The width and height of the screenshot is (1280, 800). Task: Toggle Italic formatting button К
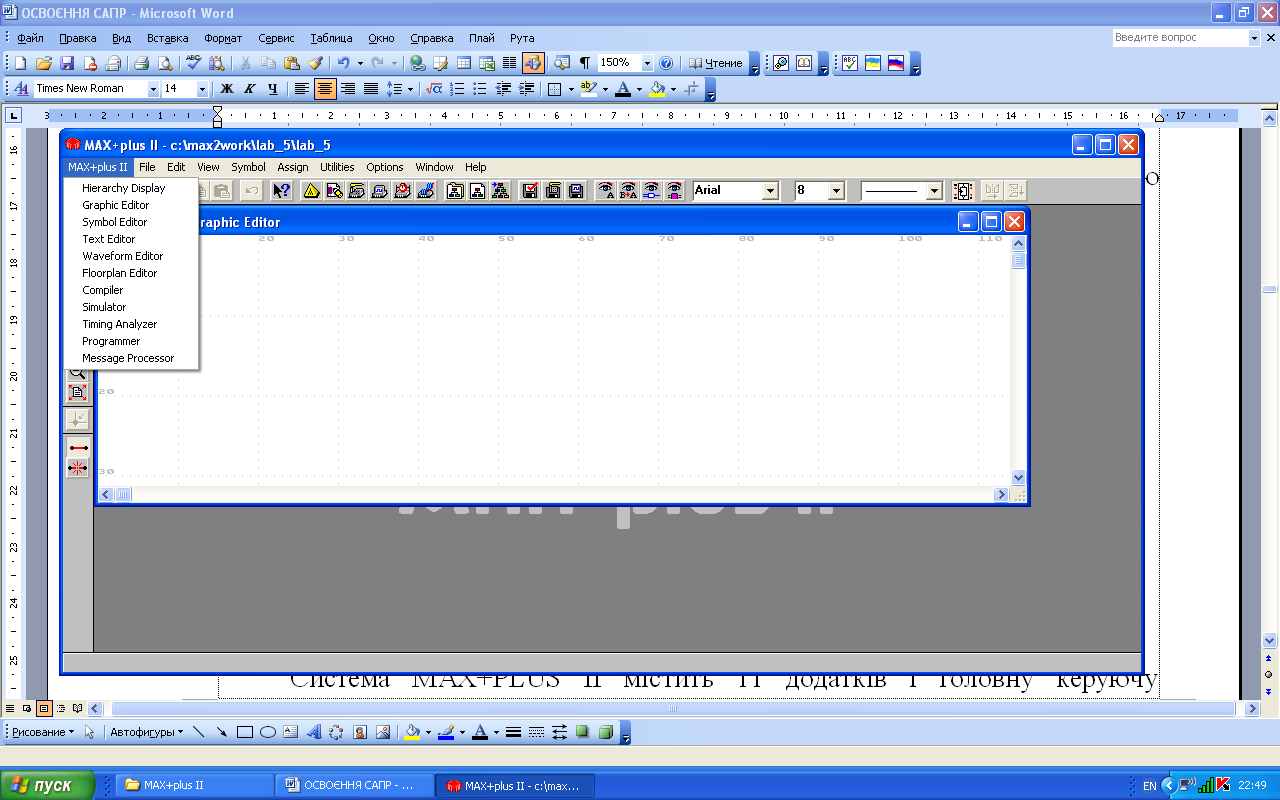[250, 89]
